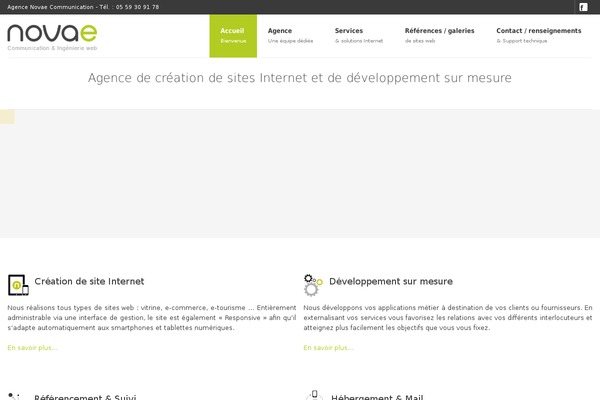Click the phone number text in top bar
This screenshot has width=600, height=400.
click(x=137, y=7)
